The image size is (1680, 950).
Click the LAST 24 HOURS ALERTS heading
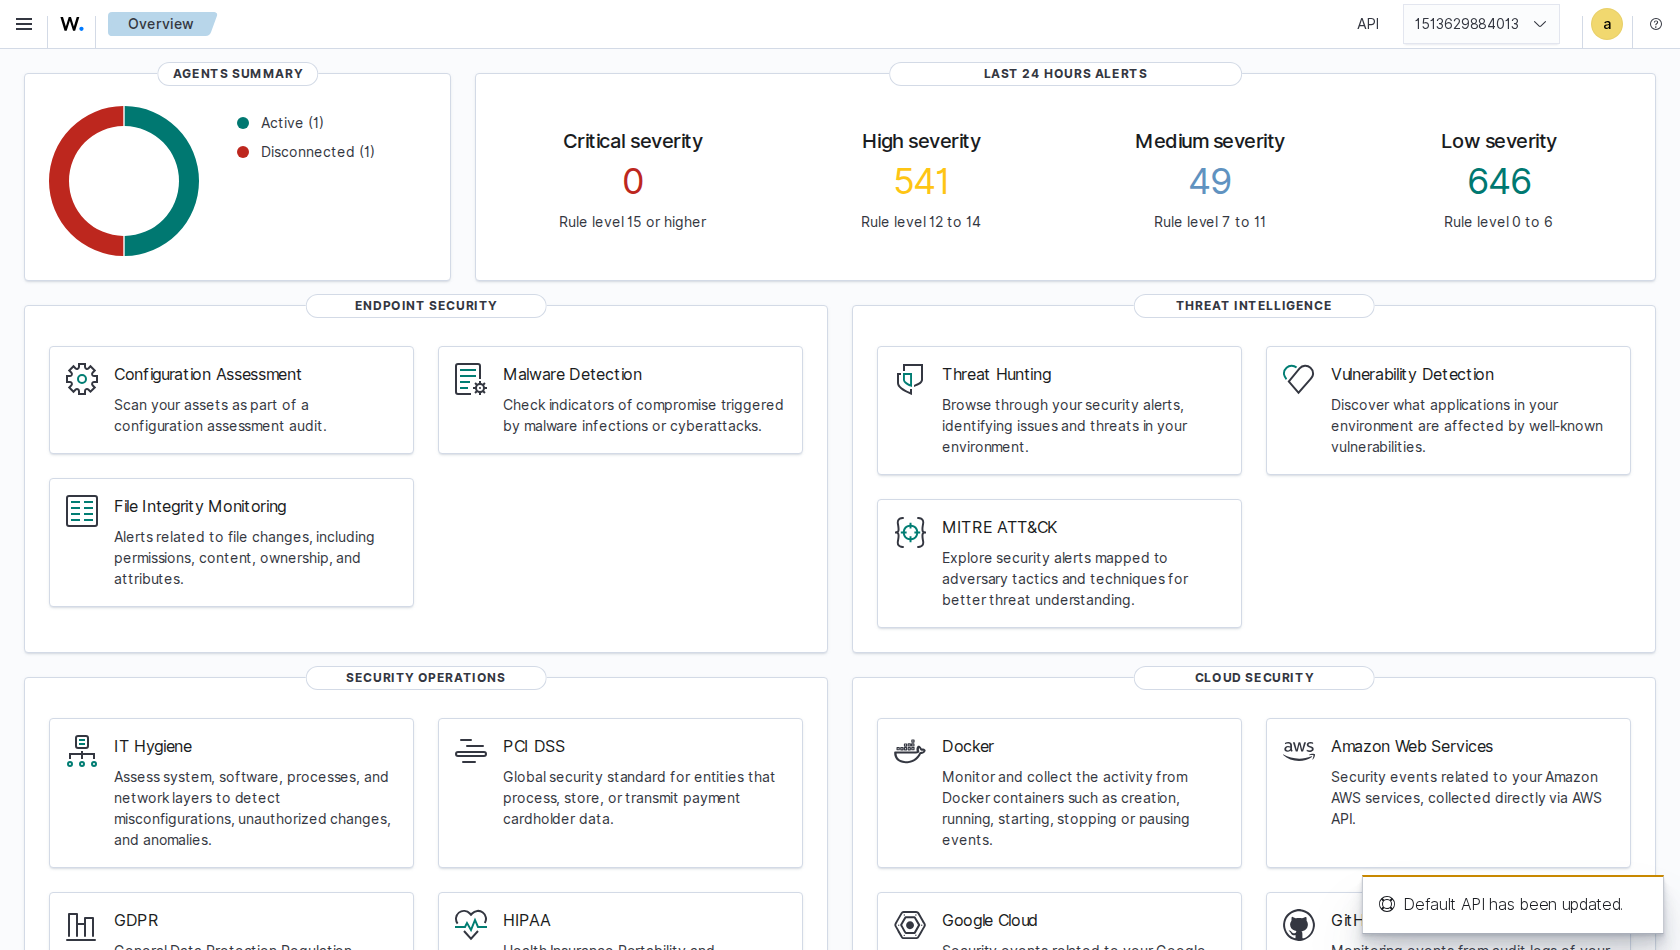tap(1065, 74)
